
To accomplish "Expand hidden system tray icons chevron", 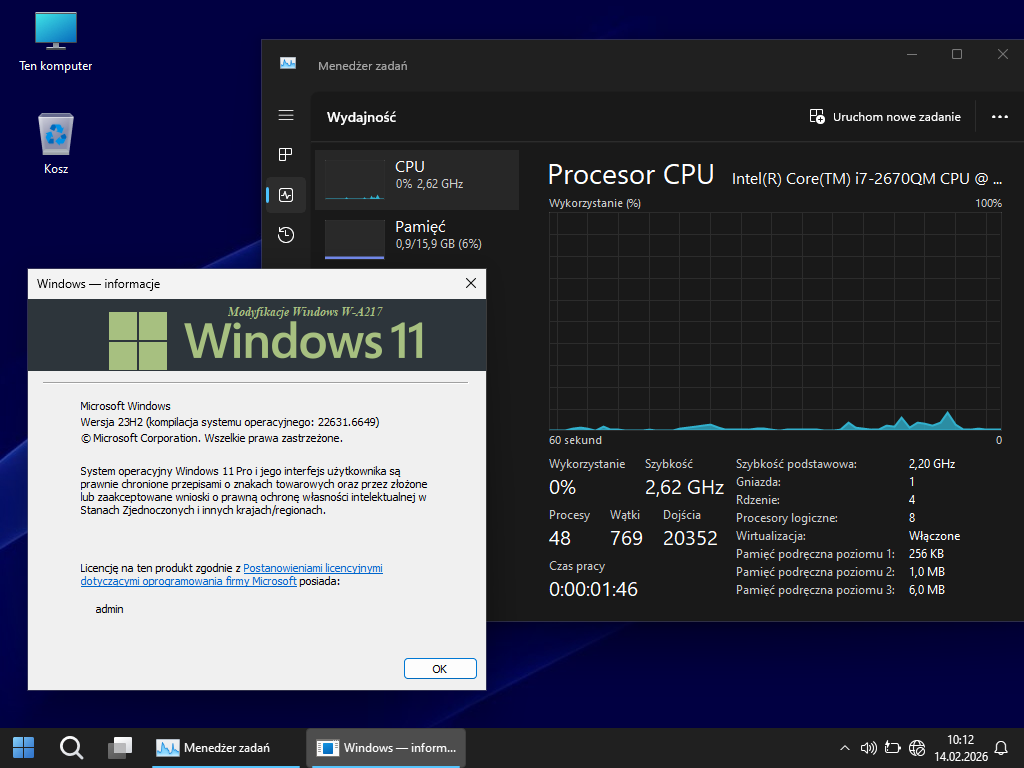I will [845, 748].
